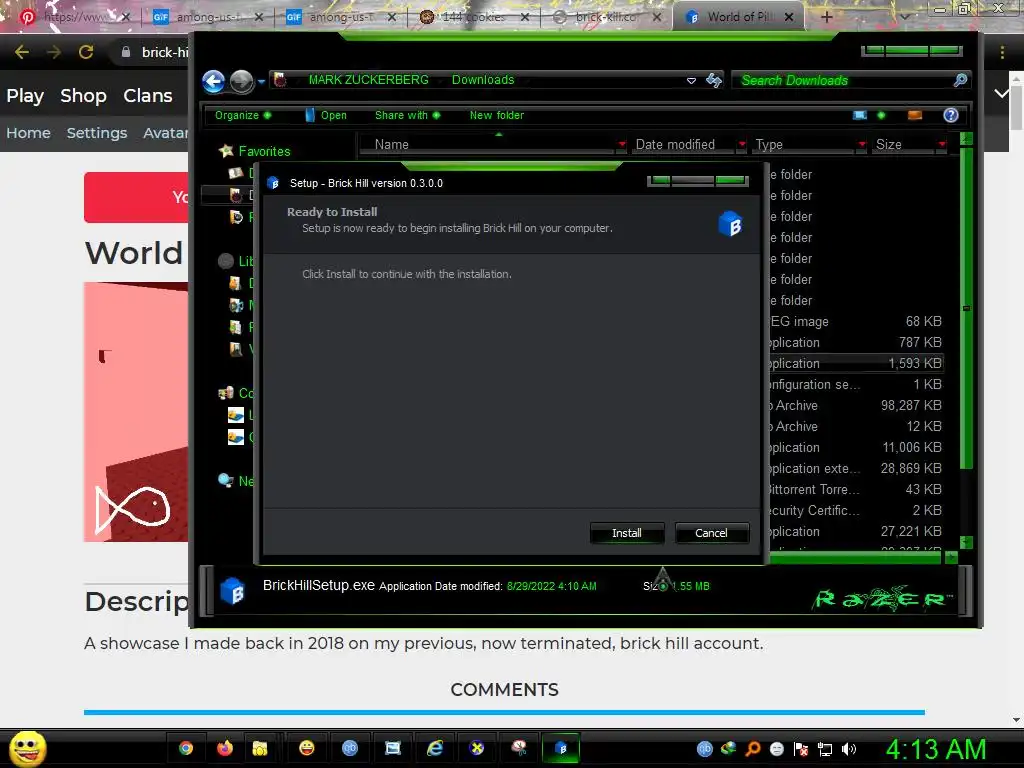Switch to the World of Pil browser tab
This screenshot has width=1024, height=768.
coord(738,17)
